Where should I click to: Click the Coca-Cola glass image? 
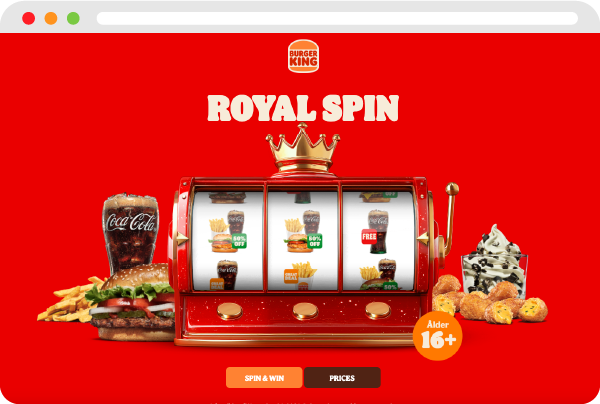click(130, 233)
